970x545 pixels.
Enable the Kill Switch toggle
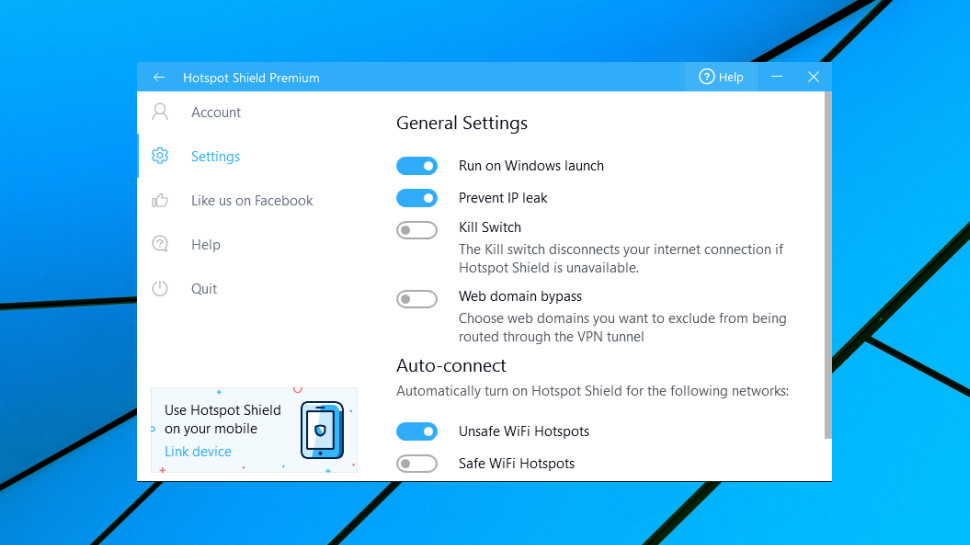(417, 230)
